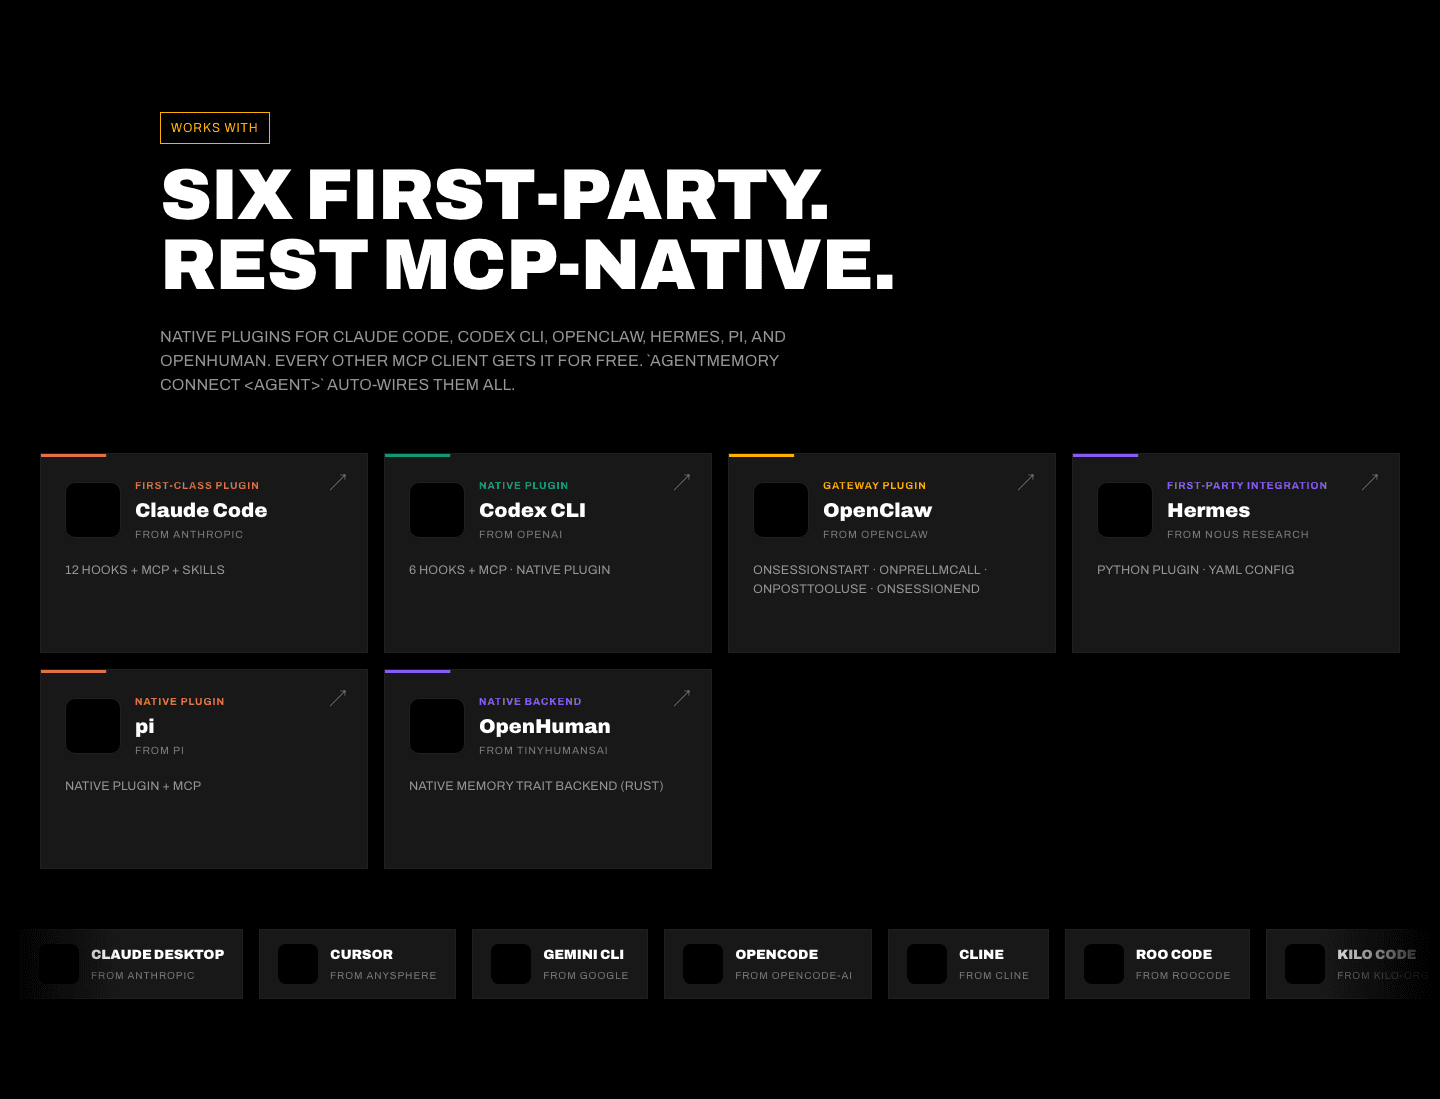1440x1099 pixels.
Task: Click the "From Nous Research" text
Action: point(1238,535)
